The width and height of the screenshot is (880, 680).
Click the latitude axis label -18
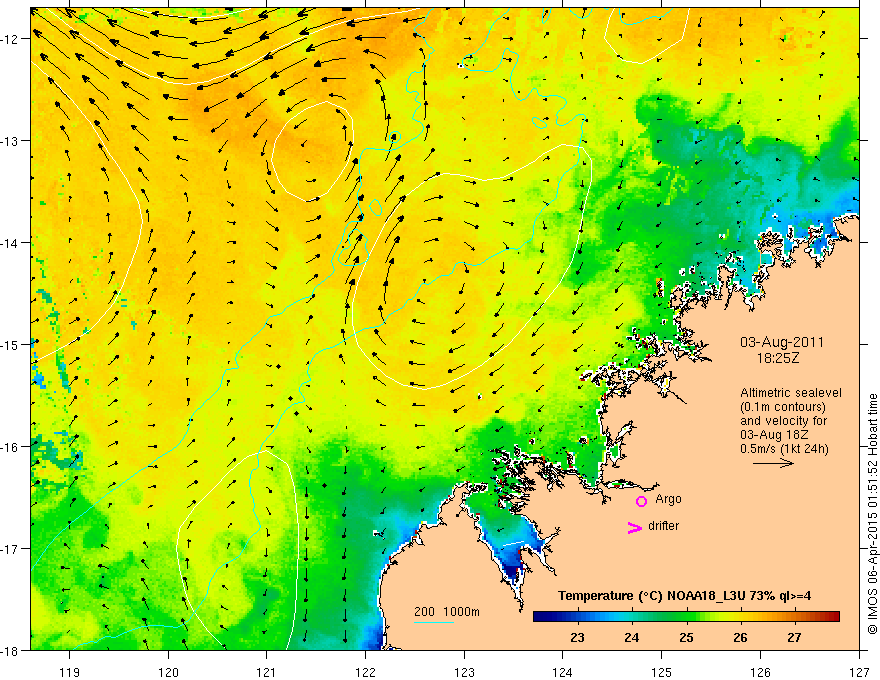coord(10,650)
